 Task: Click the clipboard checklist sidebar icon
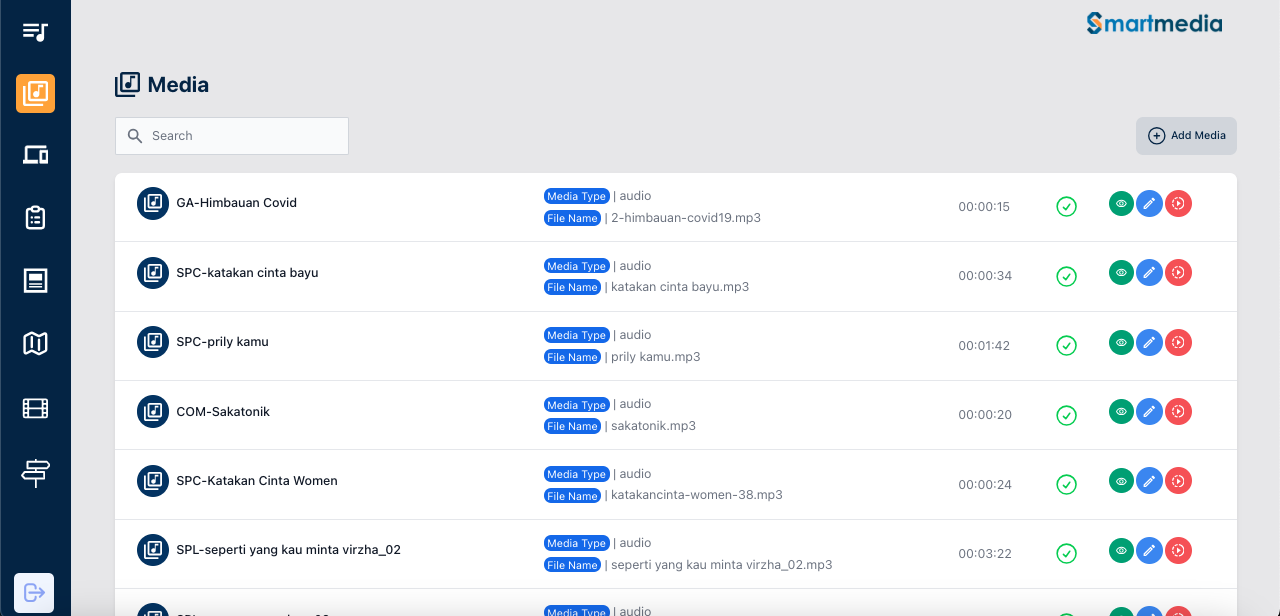tap(35, 218)
